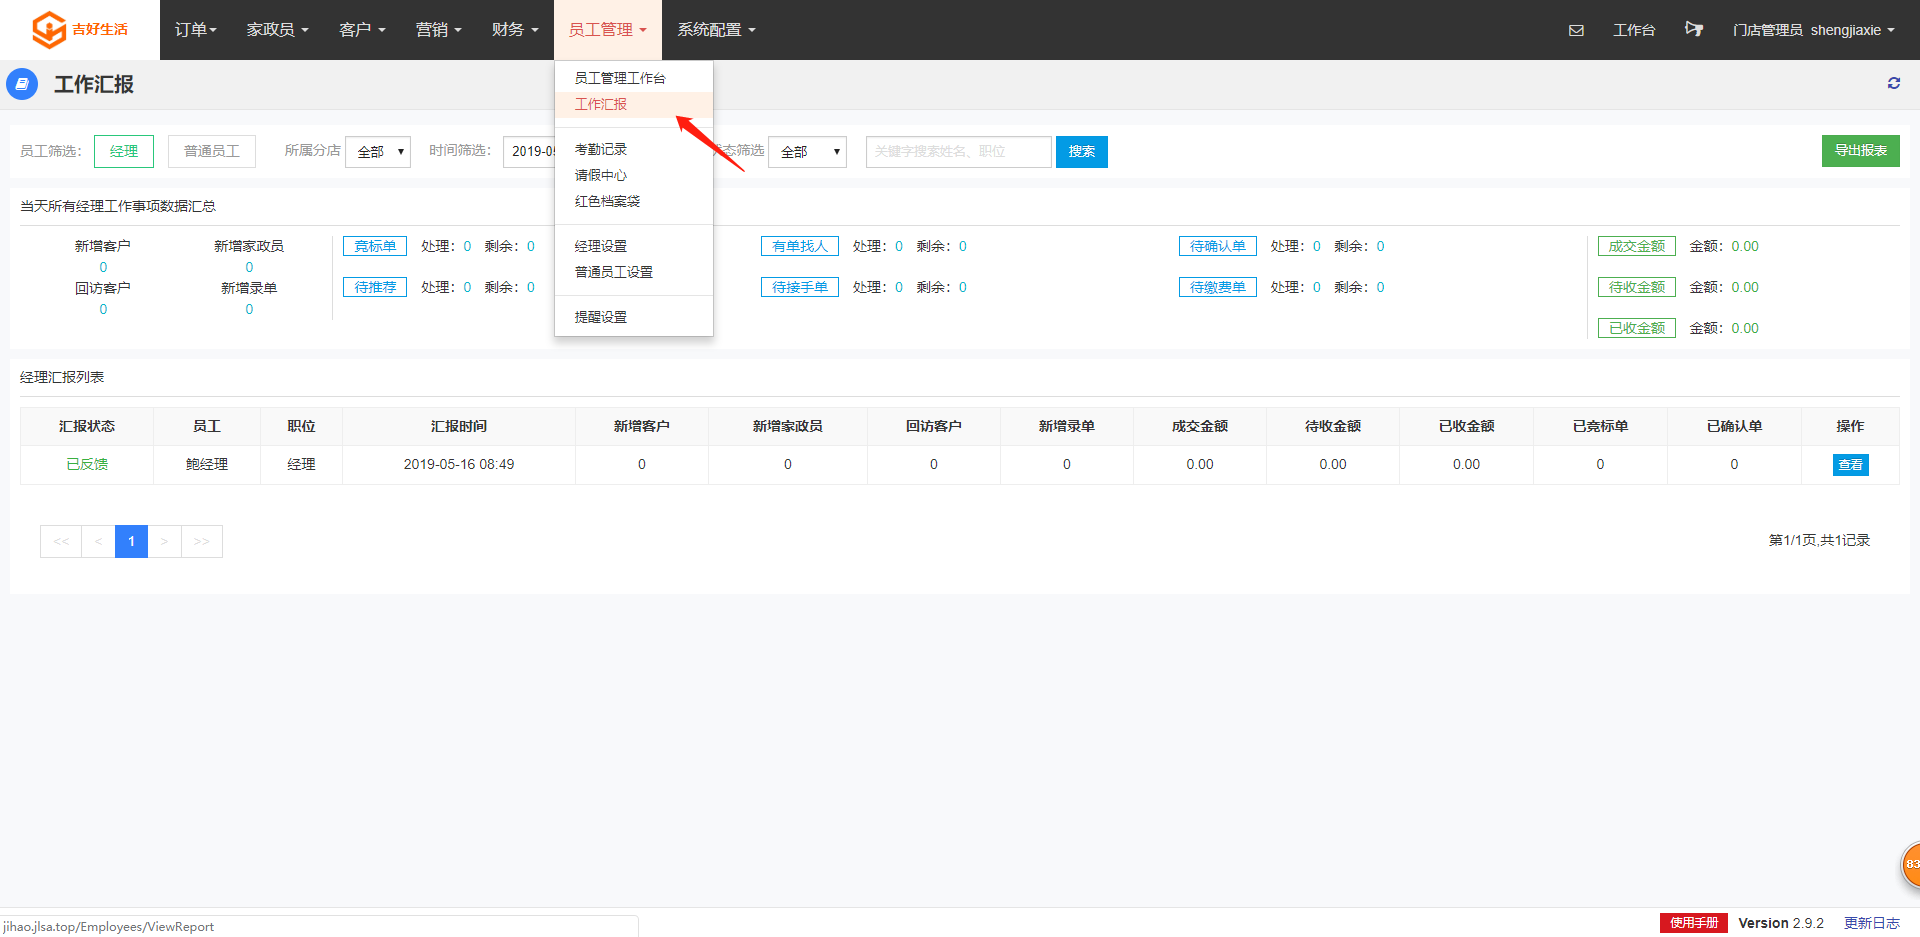The height and width of the screenshot is (937, 1920).
Task: Go to pagination page 1
Action: coord(131,541)
